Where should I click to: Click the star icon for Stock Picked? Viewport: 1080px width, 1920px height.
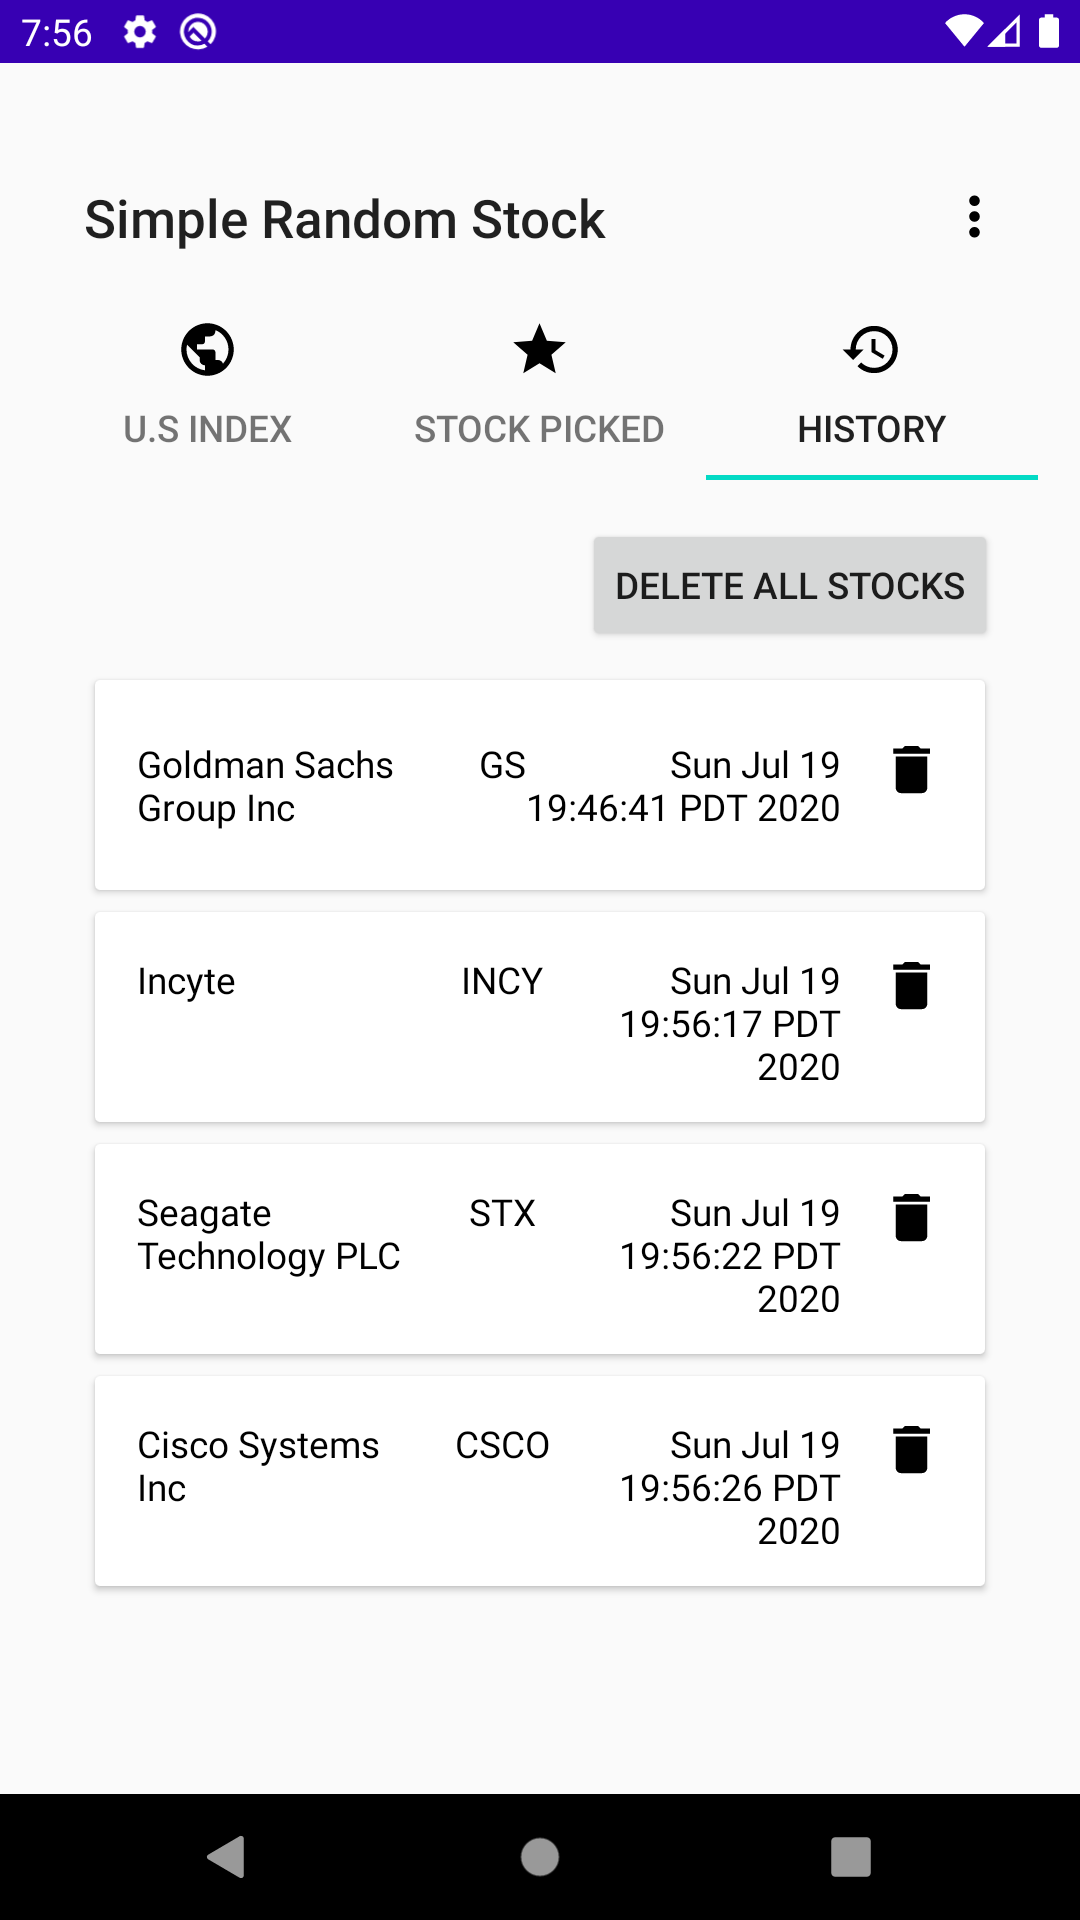[539, 350]
